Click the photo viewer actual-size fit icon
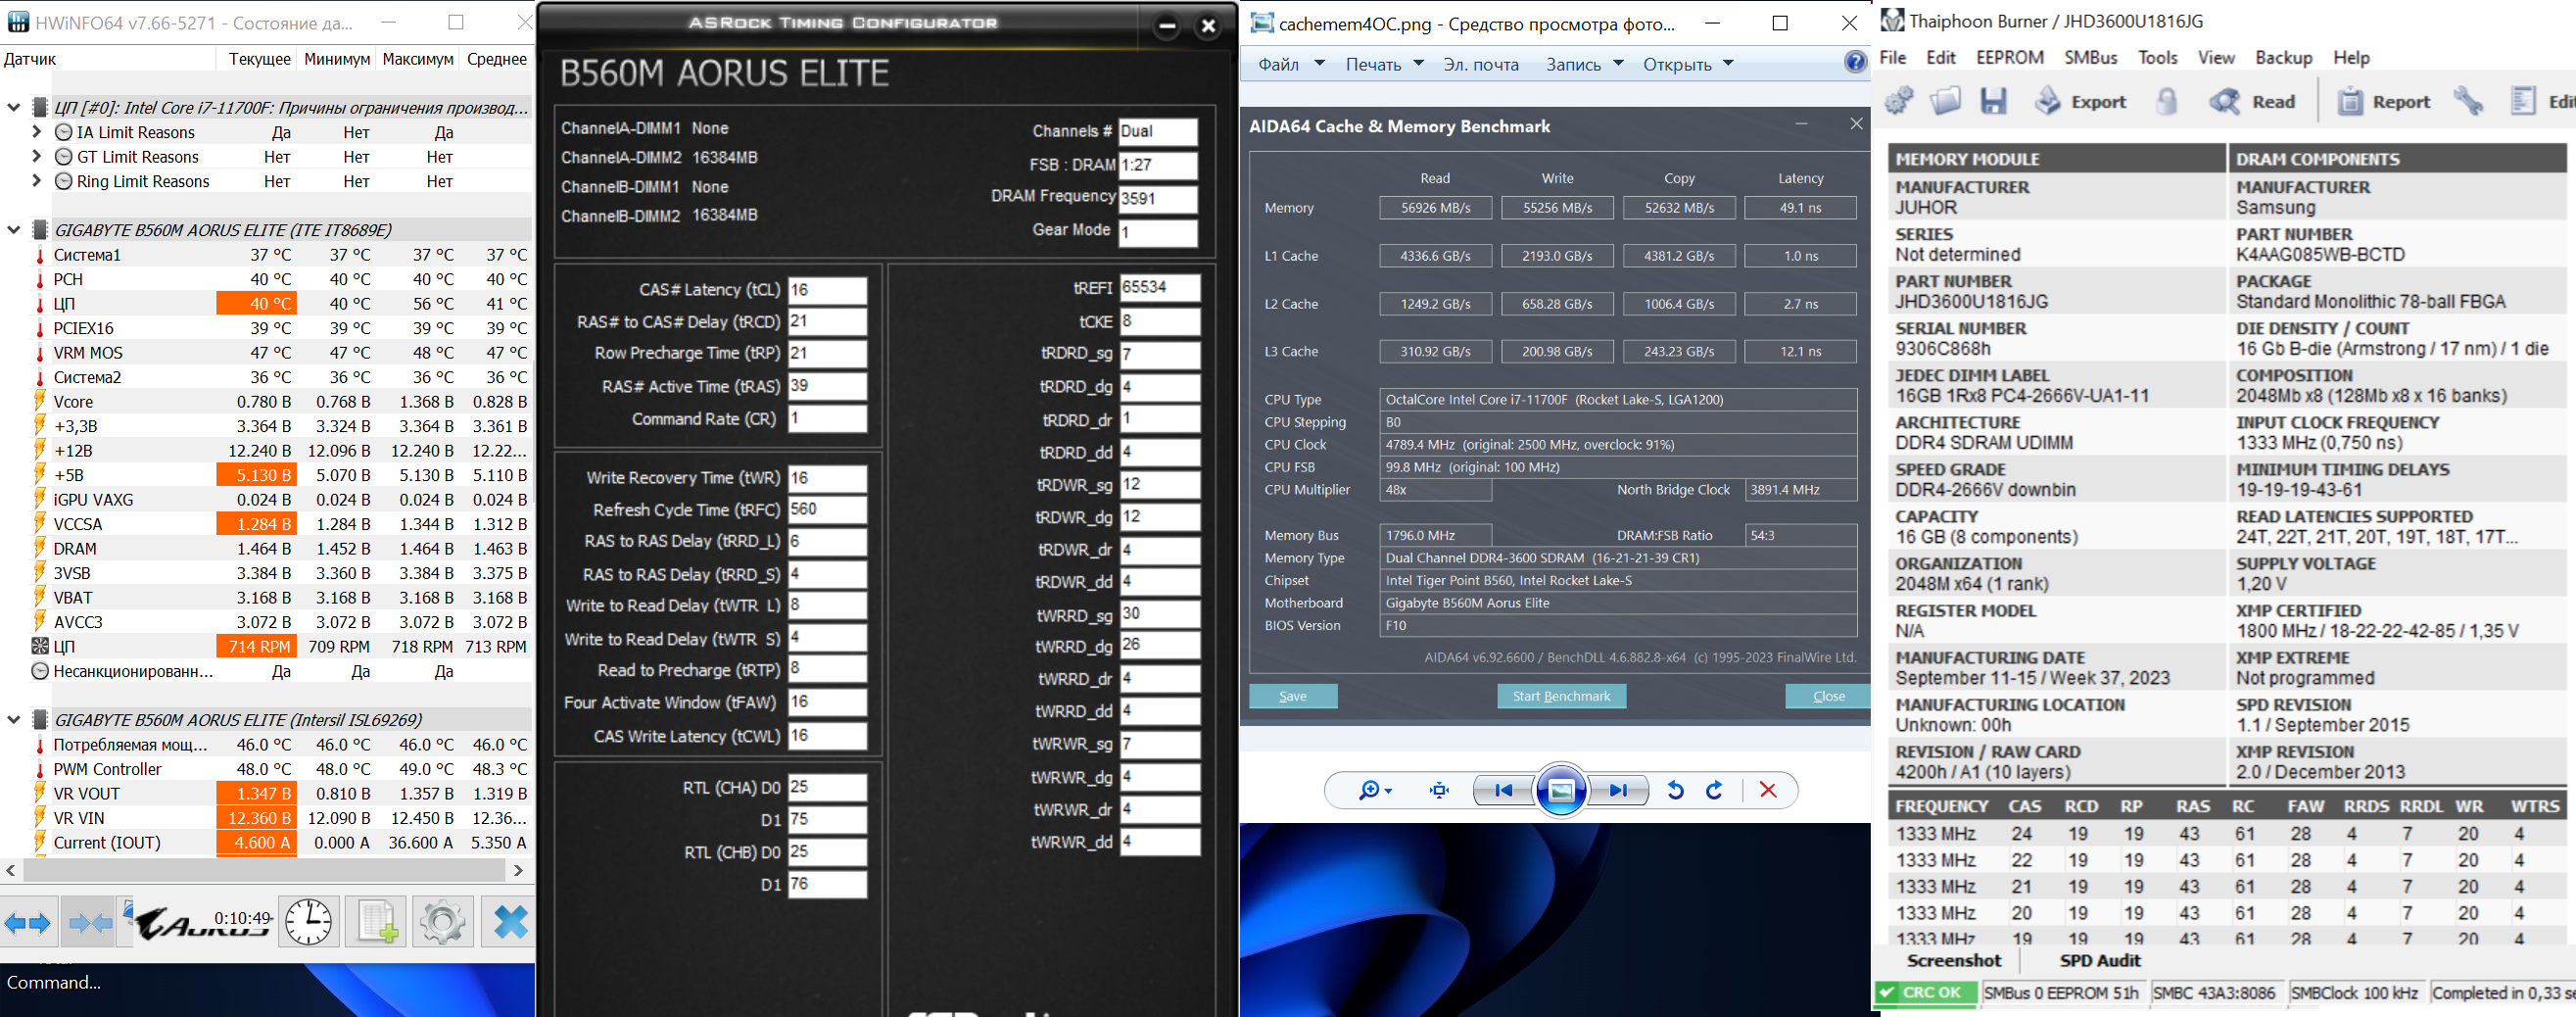 tap(1439, 791)
